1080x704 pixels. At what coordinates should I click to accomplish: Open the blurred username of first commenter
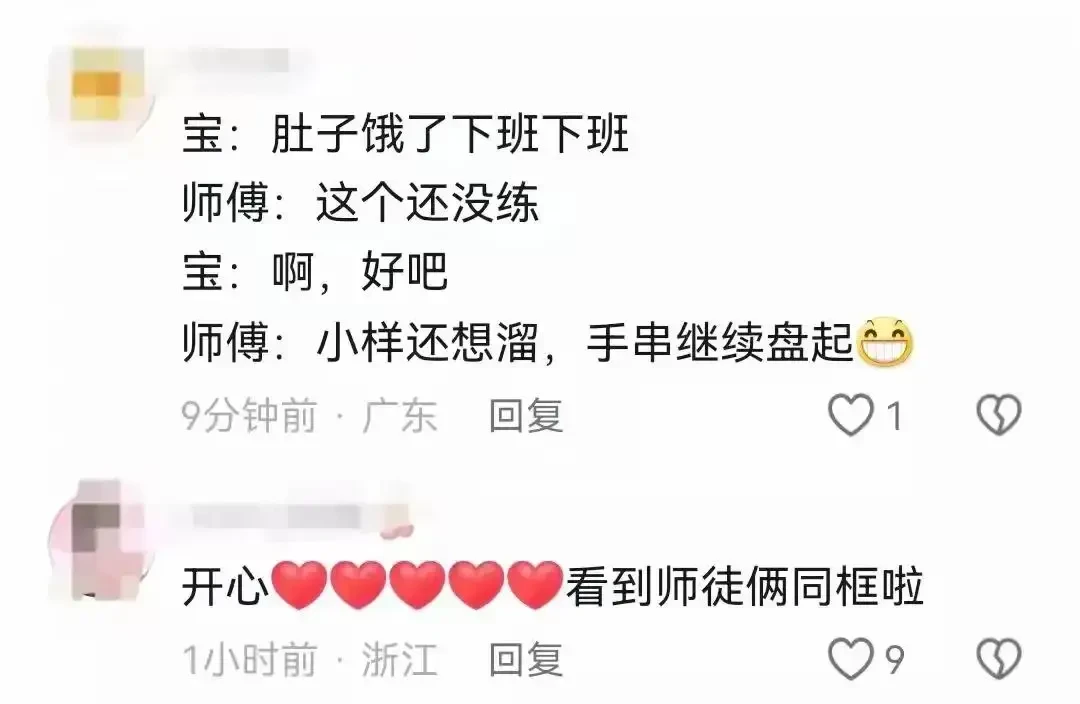click(x=236, y=61)
